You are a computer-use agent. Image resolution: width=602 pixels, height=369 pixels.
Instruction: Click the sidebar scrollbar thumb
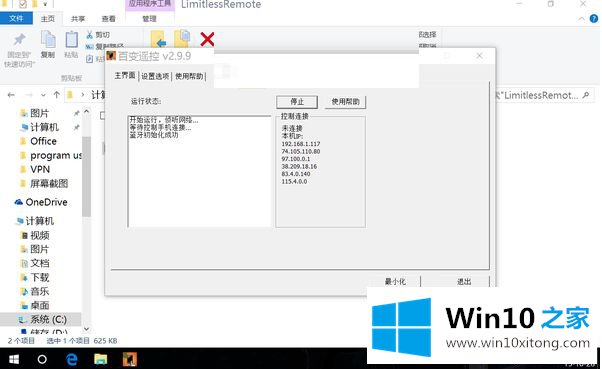(x=87, y=177)
